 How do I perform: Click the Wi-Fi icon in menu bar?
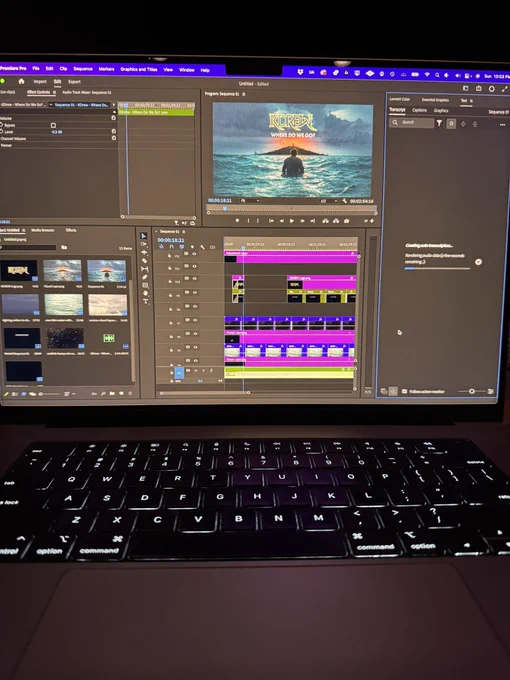[427, 75]
